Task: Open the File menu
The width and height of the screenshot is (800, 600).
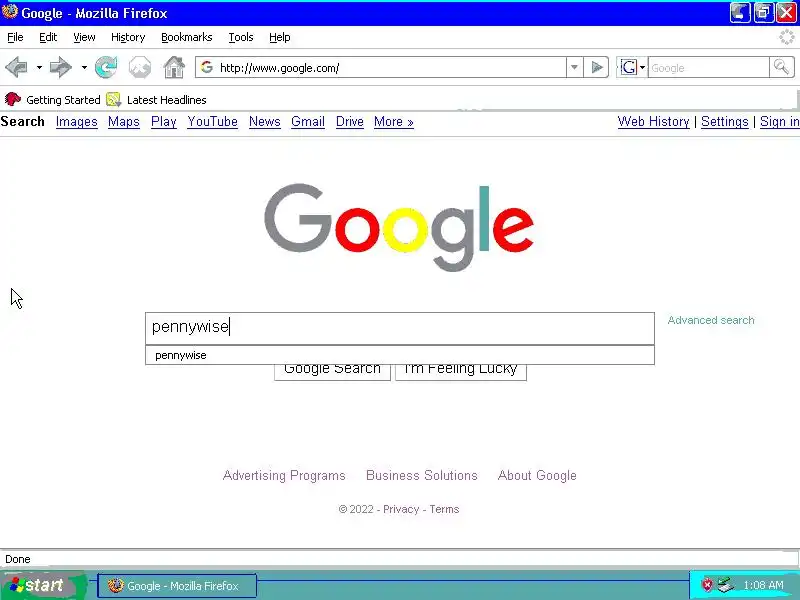Action: (x=15, y=37)
